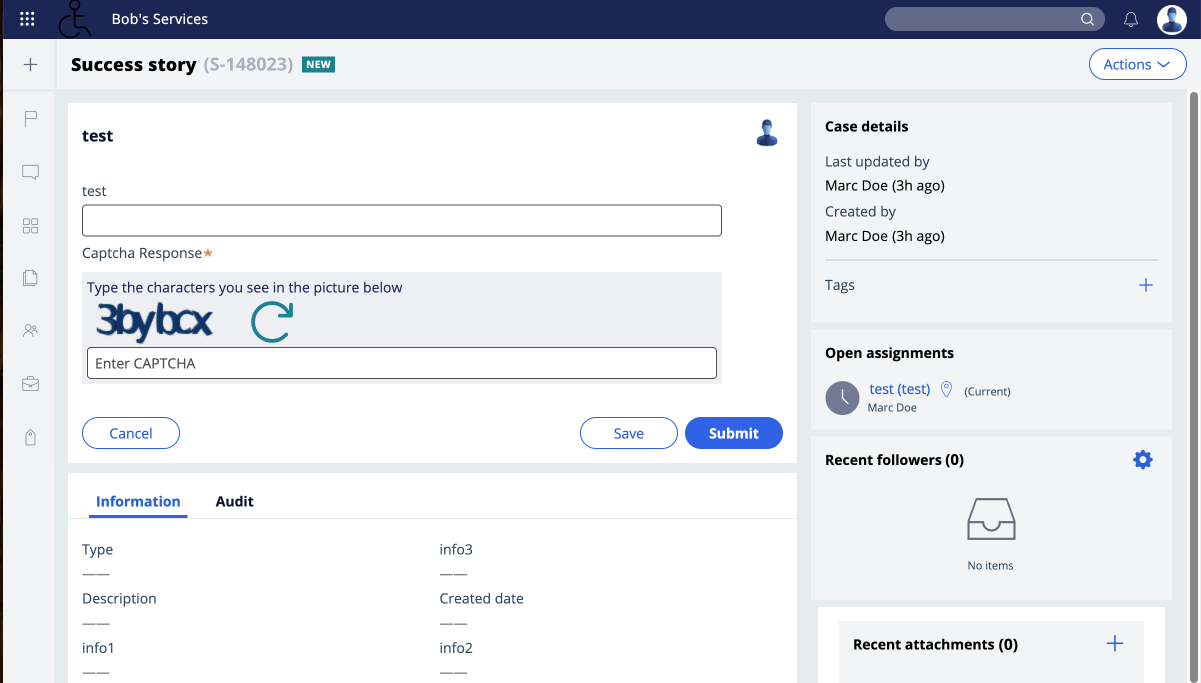The image size is (1201, 683).
Task: Select the flag icon in the left sidebar
Action: click(x=30, y=119)
